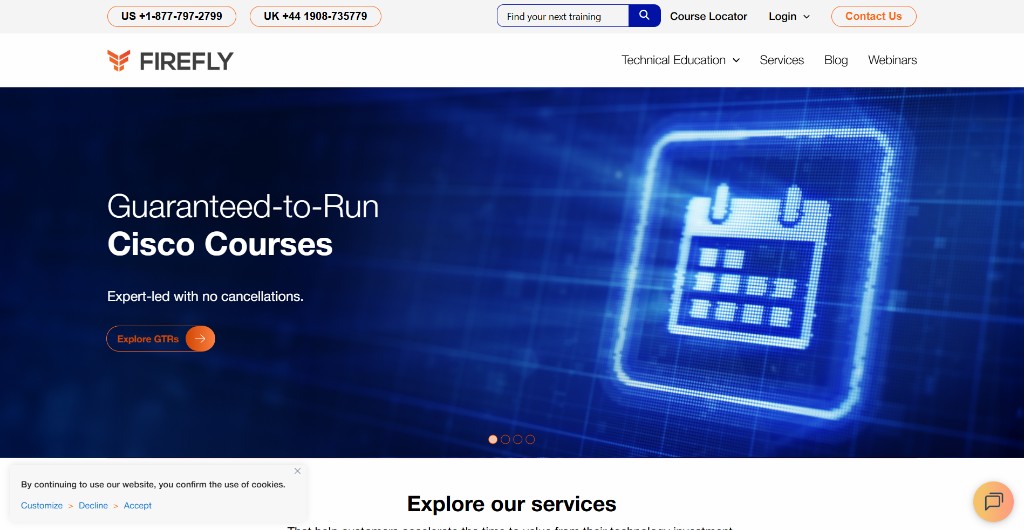Click the Firefly logo
The width and height of the screenshot is (1024, 530).
coord(170,61)
